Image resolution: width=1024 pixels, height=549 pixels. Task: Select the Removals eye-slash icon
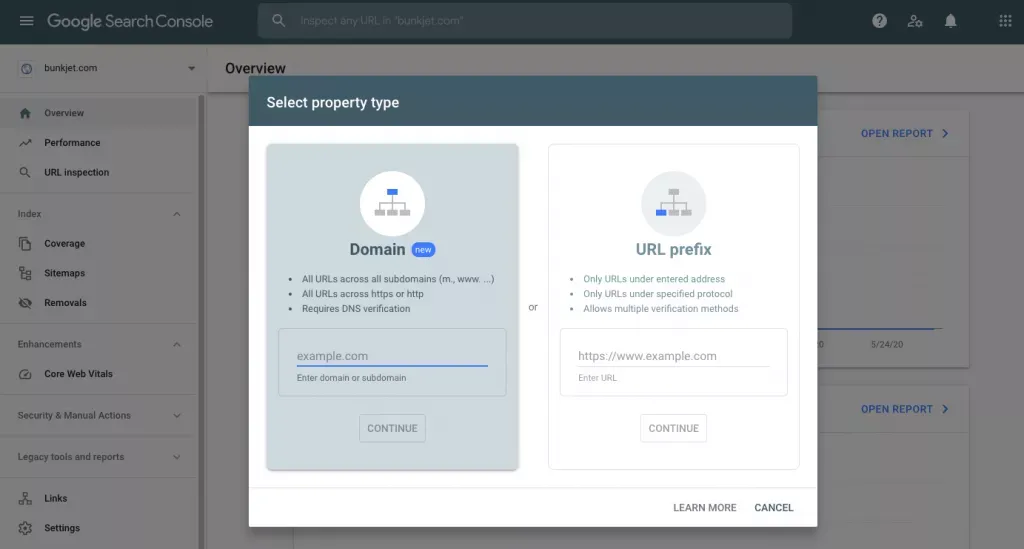25,303
